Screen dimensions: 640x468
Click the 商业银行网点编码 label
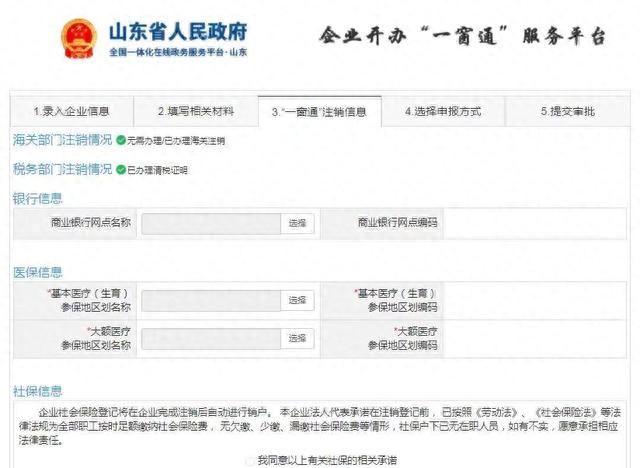coord(398,222)
